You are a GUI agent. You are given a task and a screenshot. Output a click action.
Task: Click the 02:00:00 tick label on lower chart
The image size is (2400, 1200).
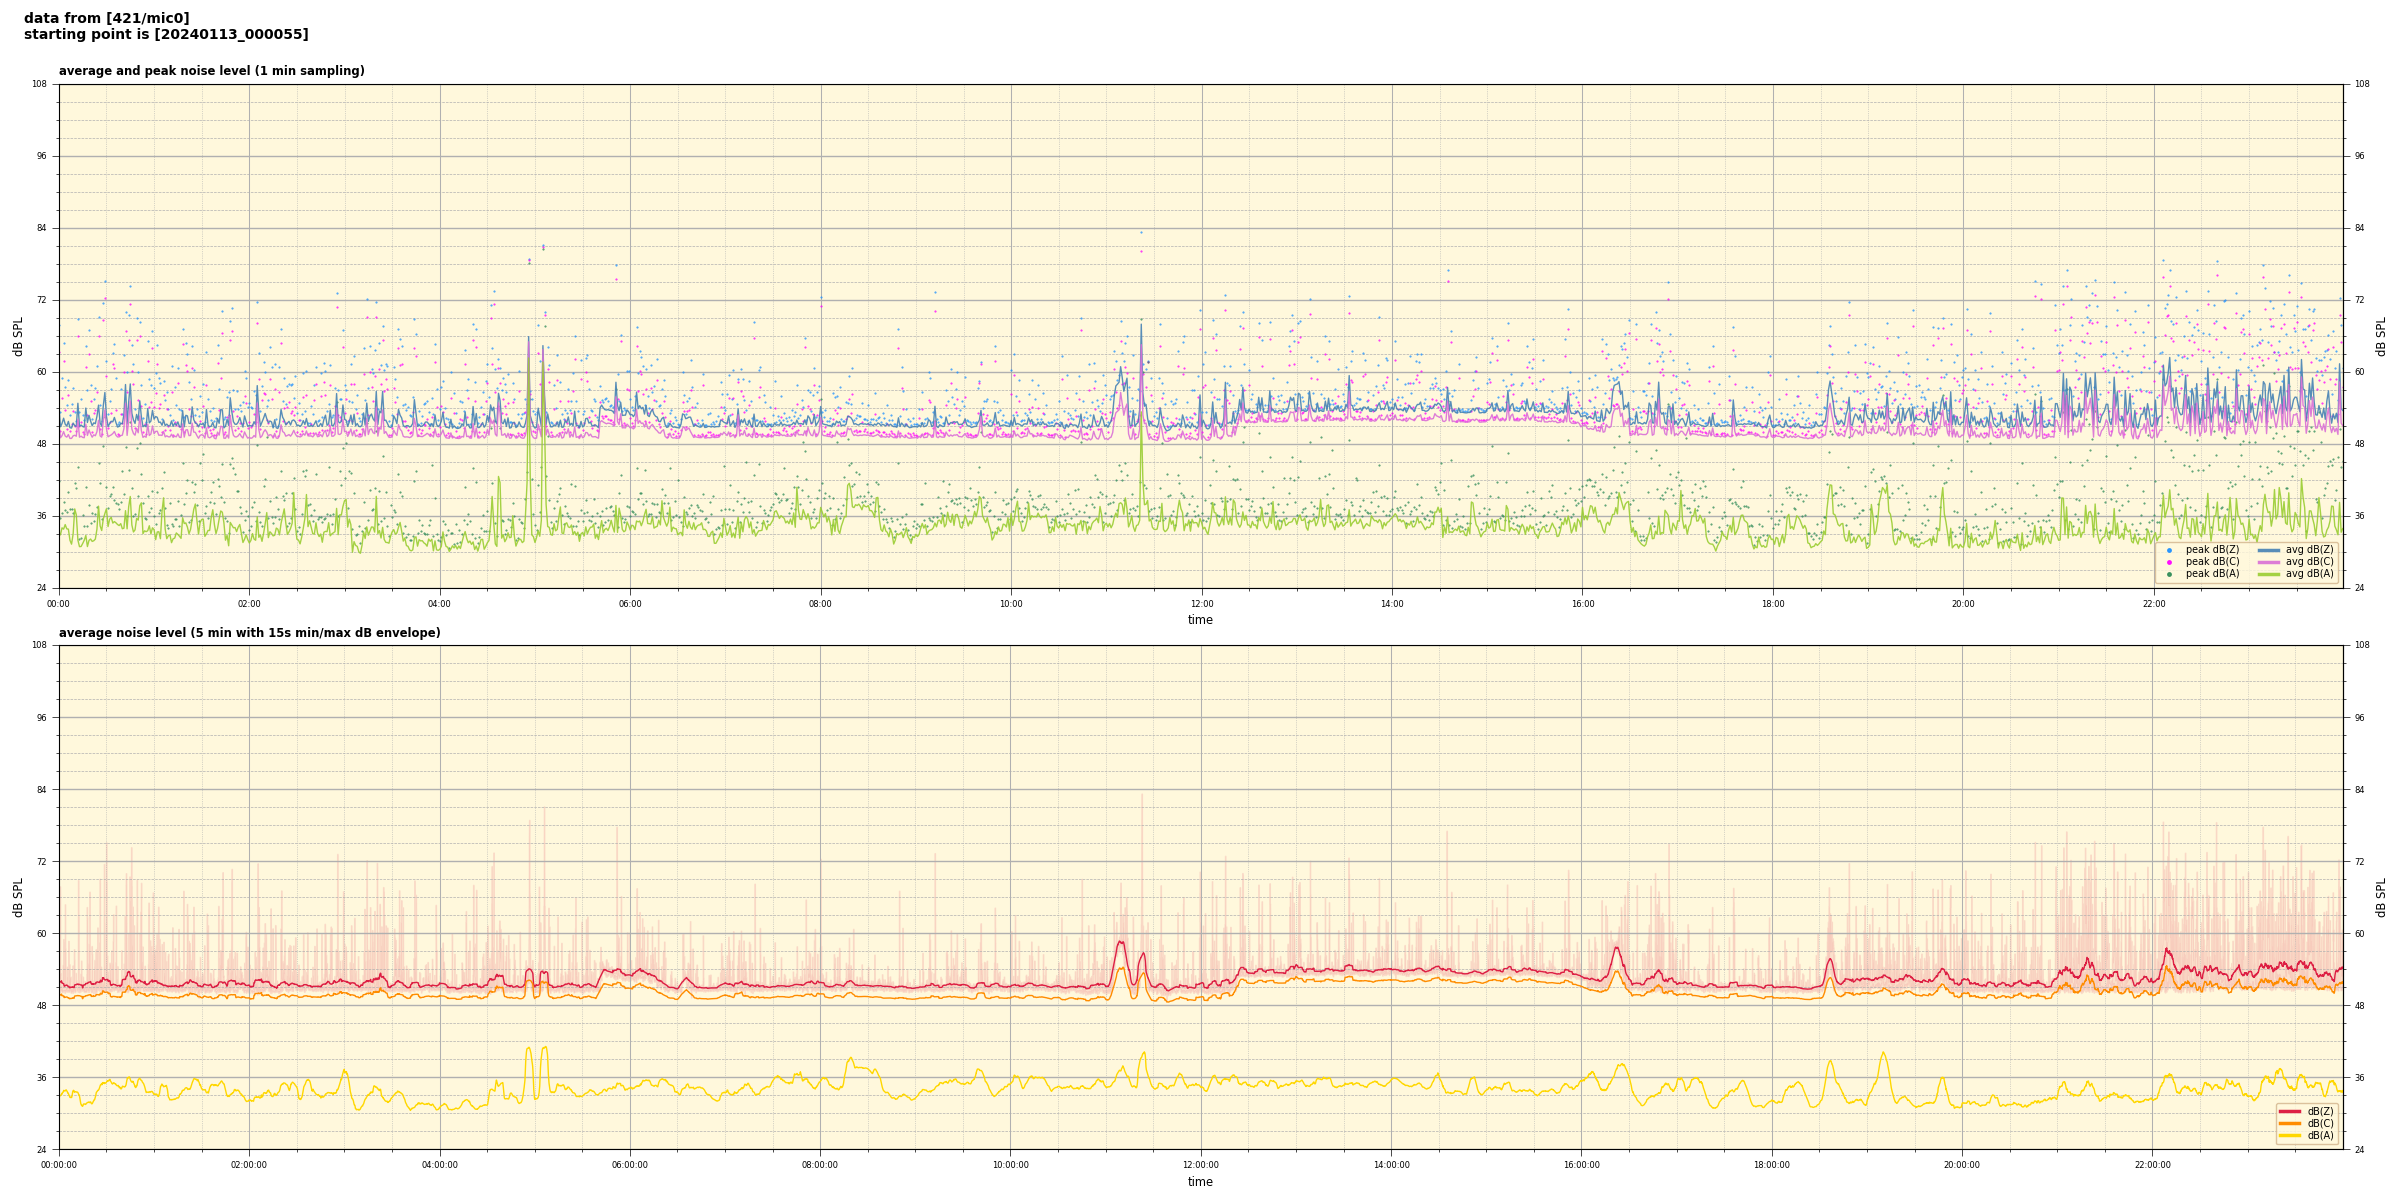pos(249,1165)
